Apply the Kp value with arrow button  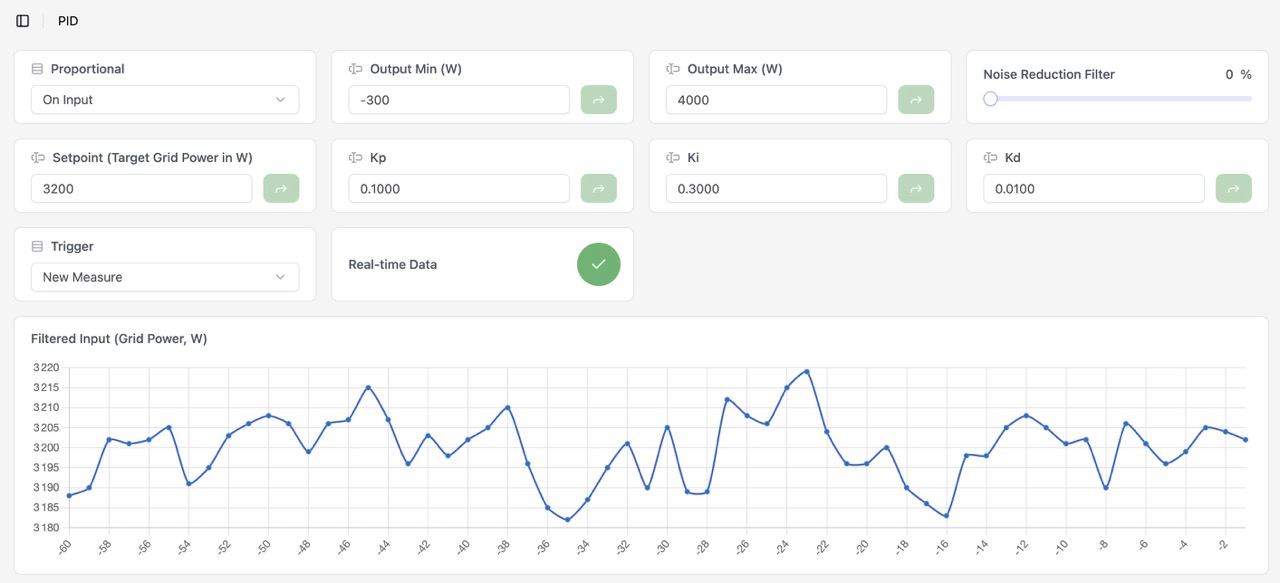pos(599,189)
